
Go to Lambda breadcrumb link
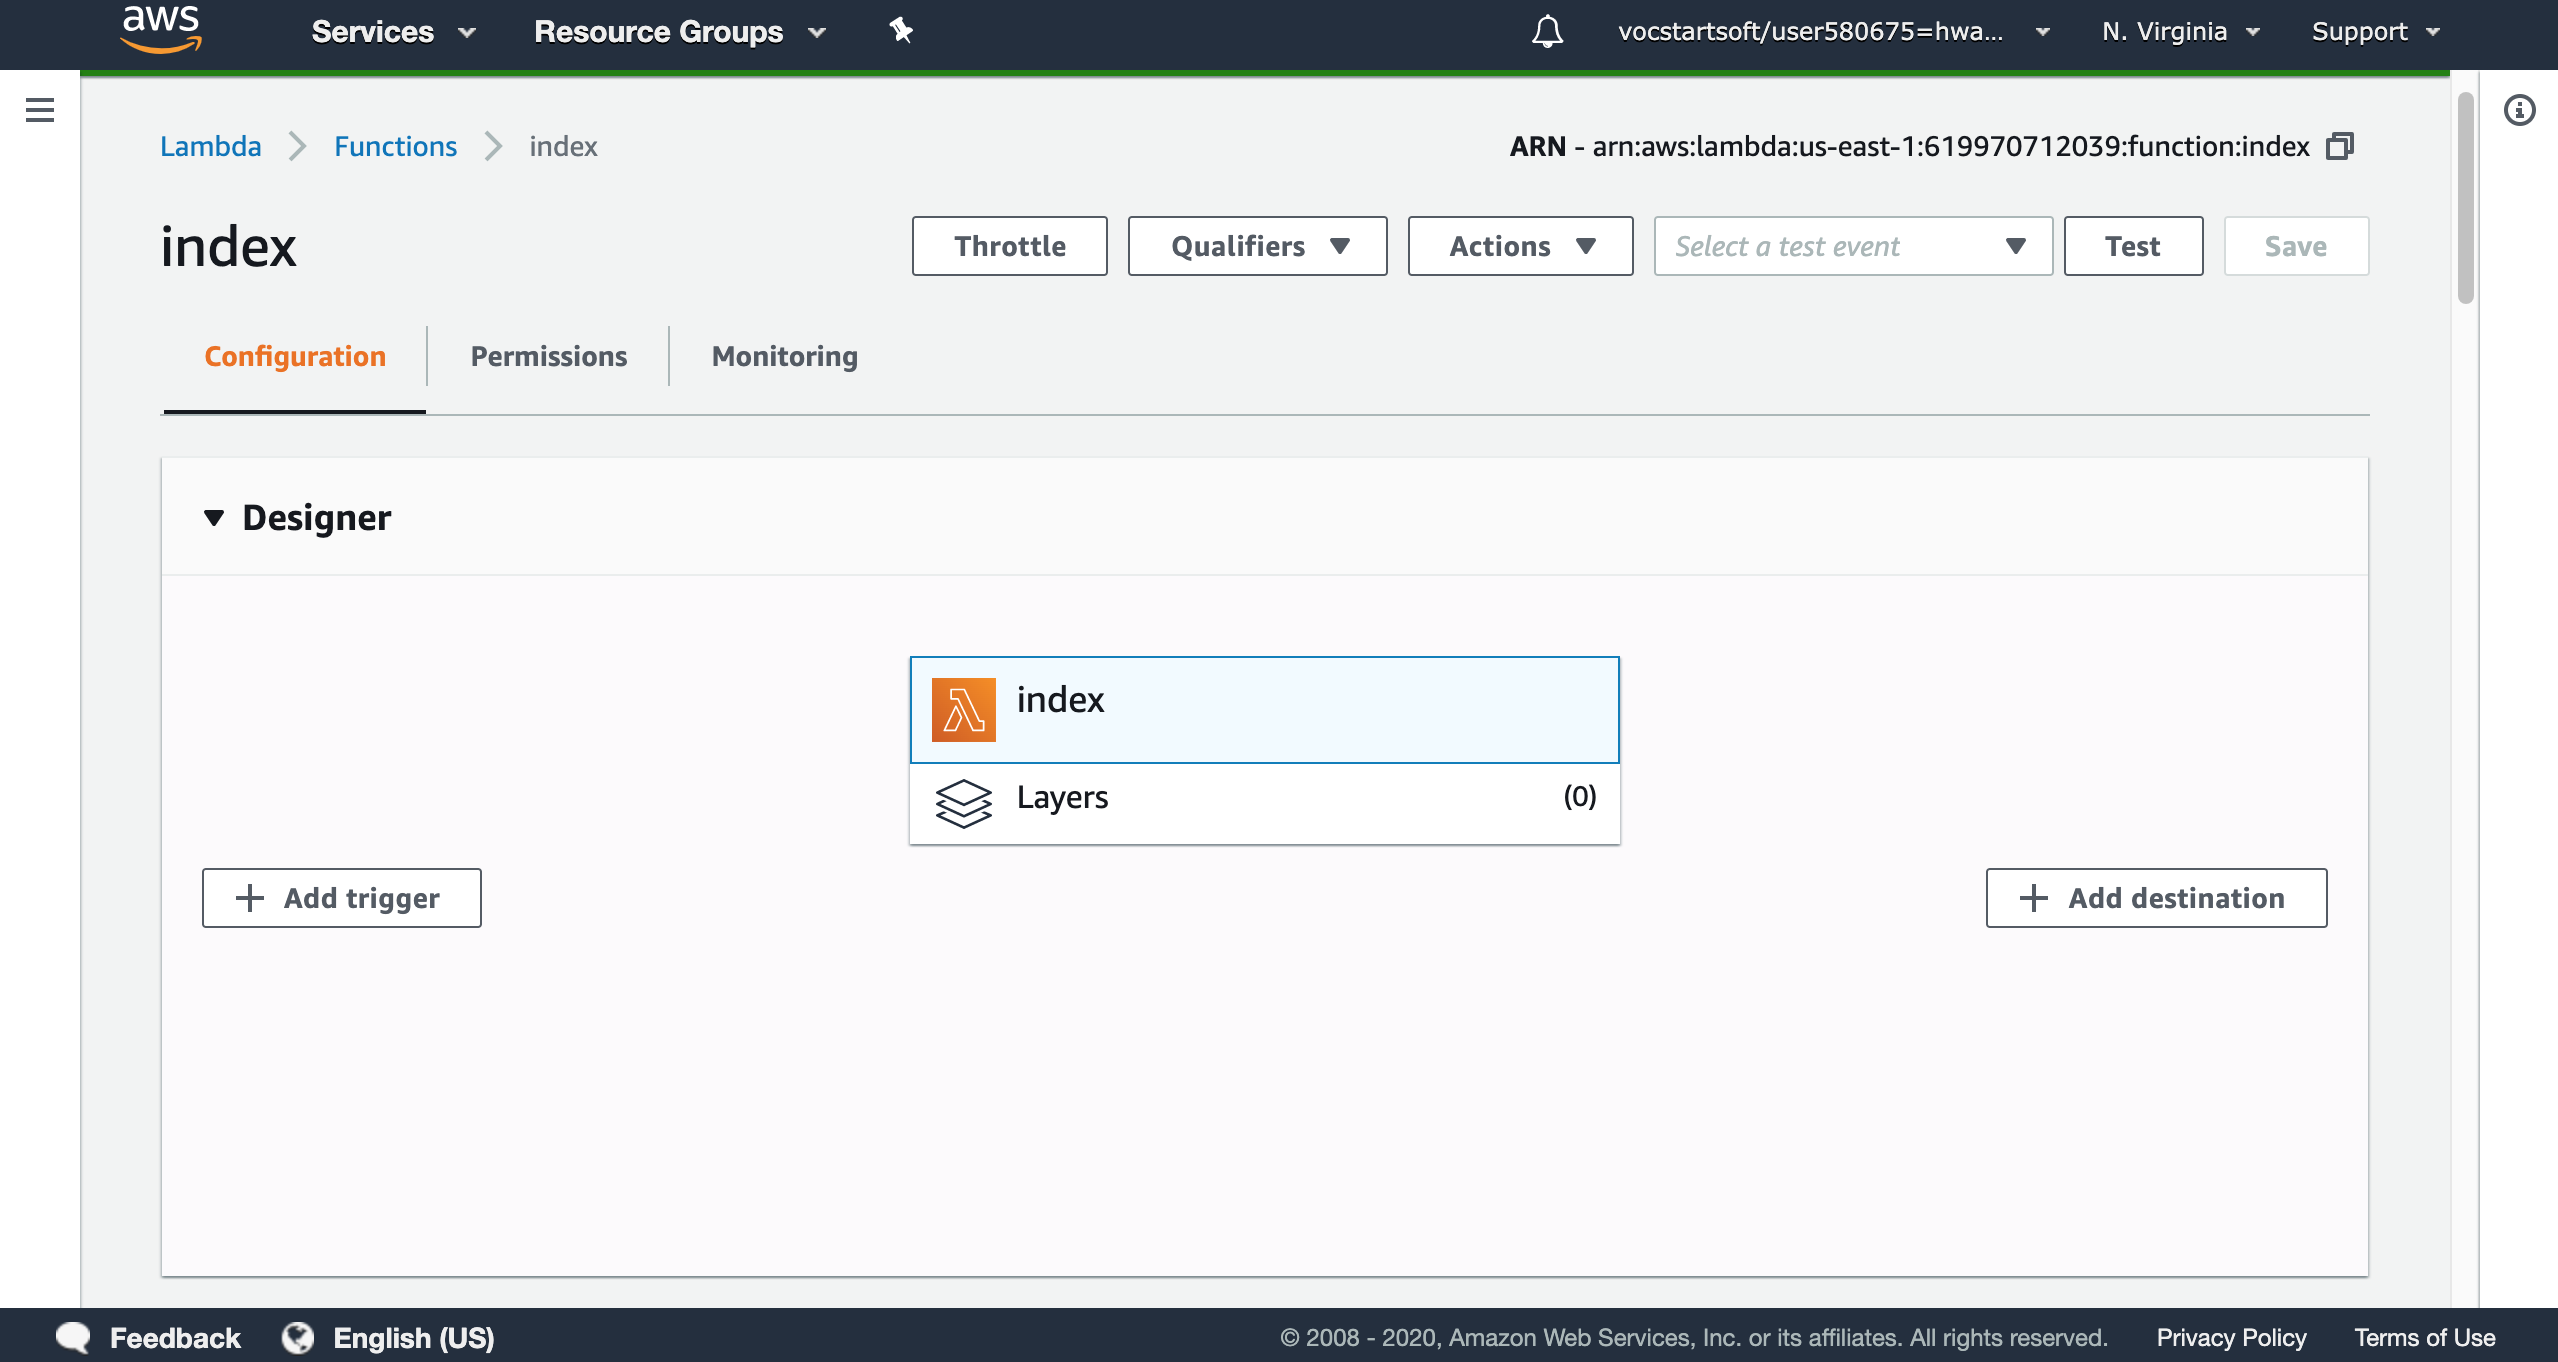coord(211,147)
